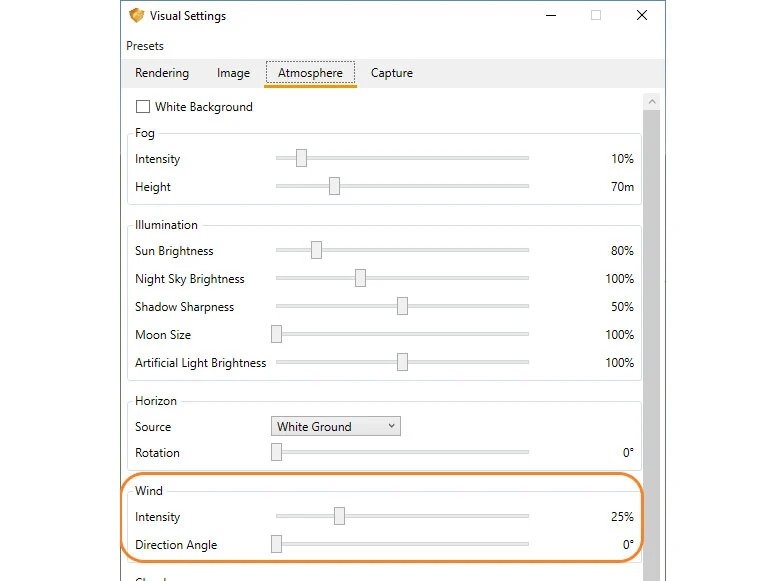Enable the White Background checkbox
The height and width of the screenshot is (581, 782).
[143, 107]
